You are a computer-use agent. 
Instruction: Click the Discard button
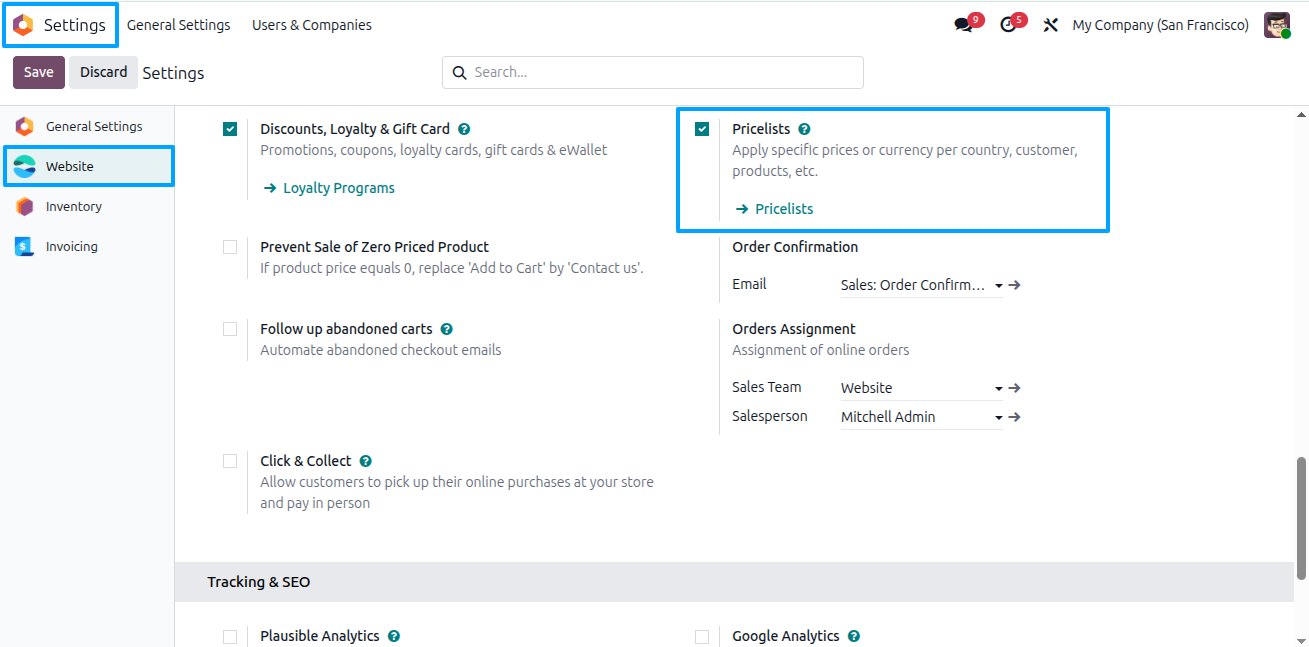(x=104, y=72)
